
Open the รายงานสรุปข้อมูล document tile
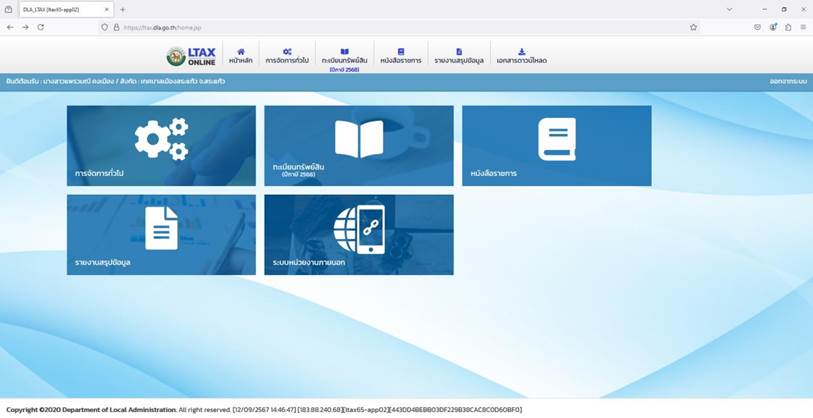click(161, 235)
